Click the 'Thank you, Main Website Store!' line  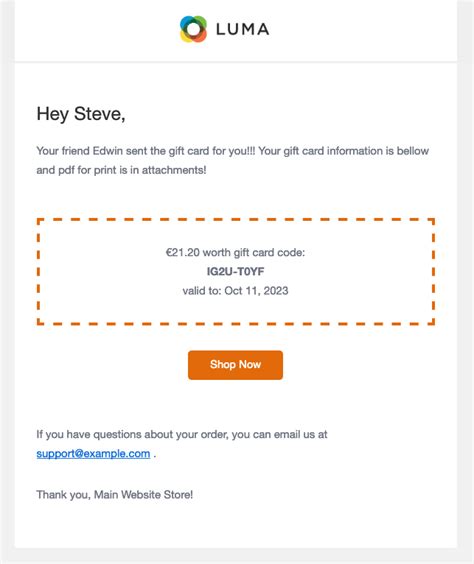click(x=115, y=495)
